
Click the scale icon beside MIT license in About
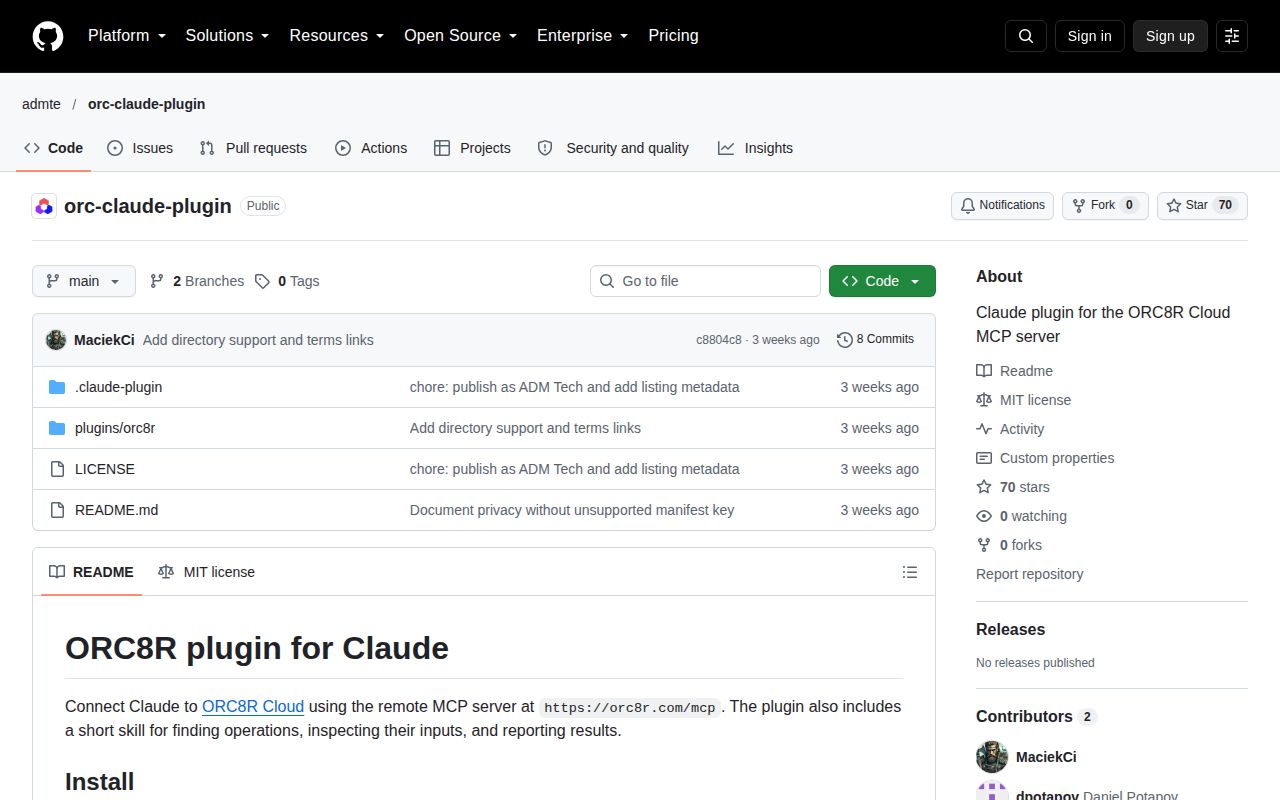(x=984, y=400)
